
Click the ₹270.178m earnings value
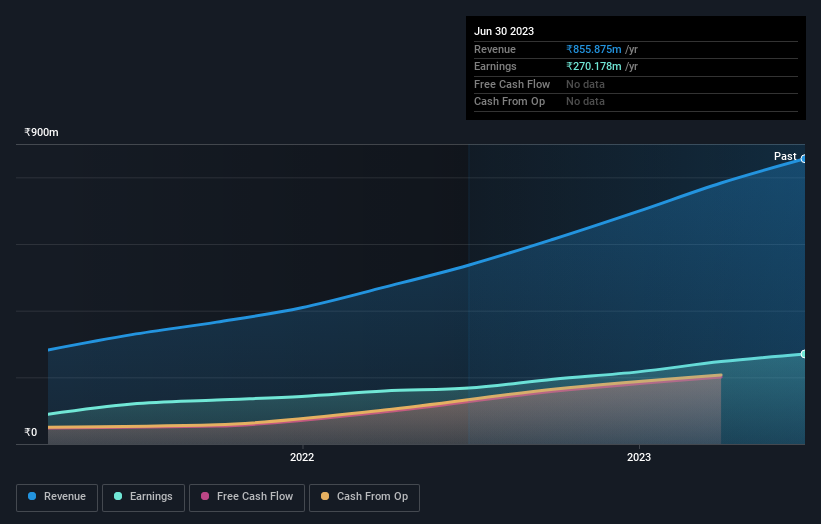tap(594, 66)
